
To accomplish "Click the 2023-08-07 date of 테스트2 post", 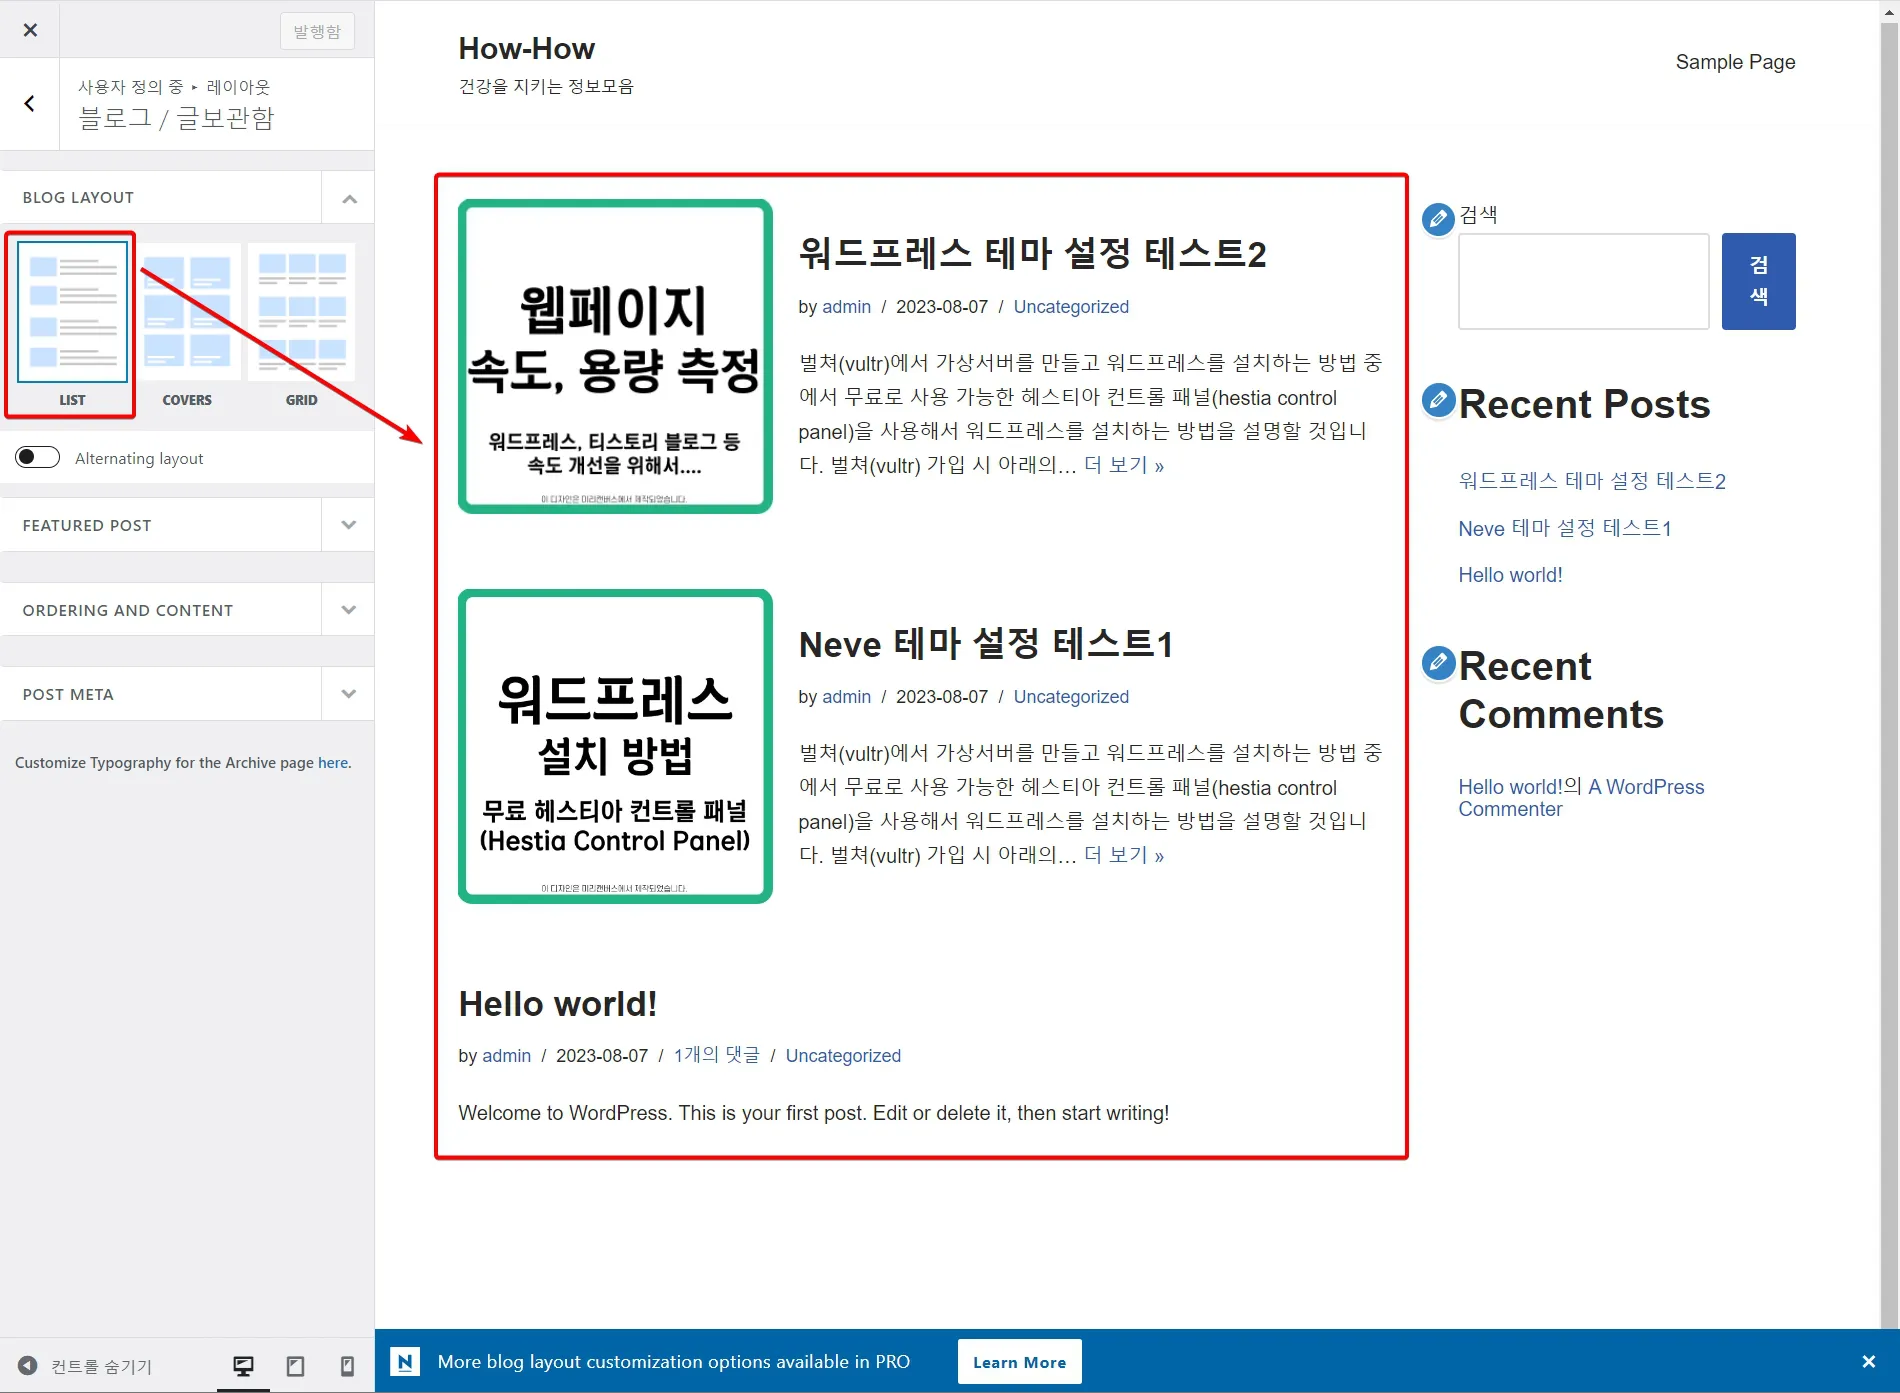I will pos(942,307).
